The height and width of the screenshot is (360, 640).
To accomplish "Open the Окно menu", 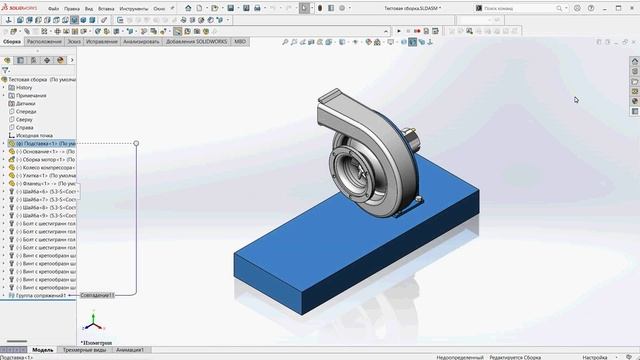I will [x=159, y=8].
